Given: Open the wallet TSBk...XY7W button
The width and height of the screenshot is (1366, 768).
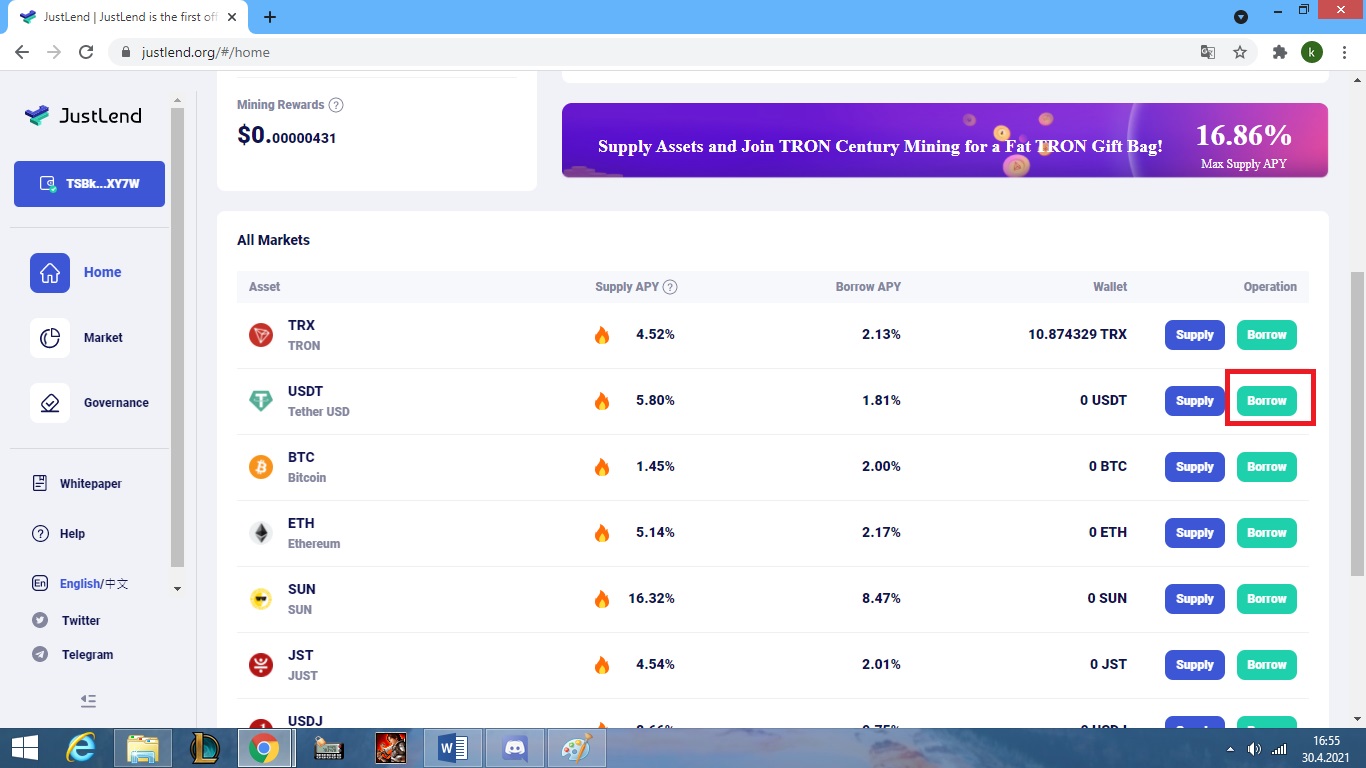Looking at the screenshot, I should (89, 184).
